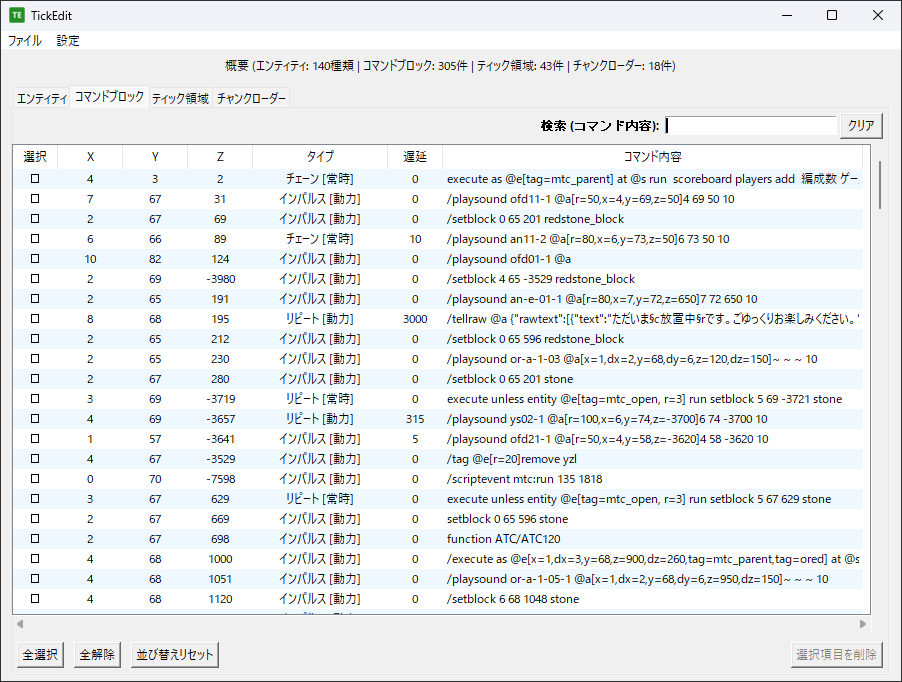The image size is (902, 682).
Task: Maximize the TickEdit window
Action: pyautogui.click(x=832, y=16)
